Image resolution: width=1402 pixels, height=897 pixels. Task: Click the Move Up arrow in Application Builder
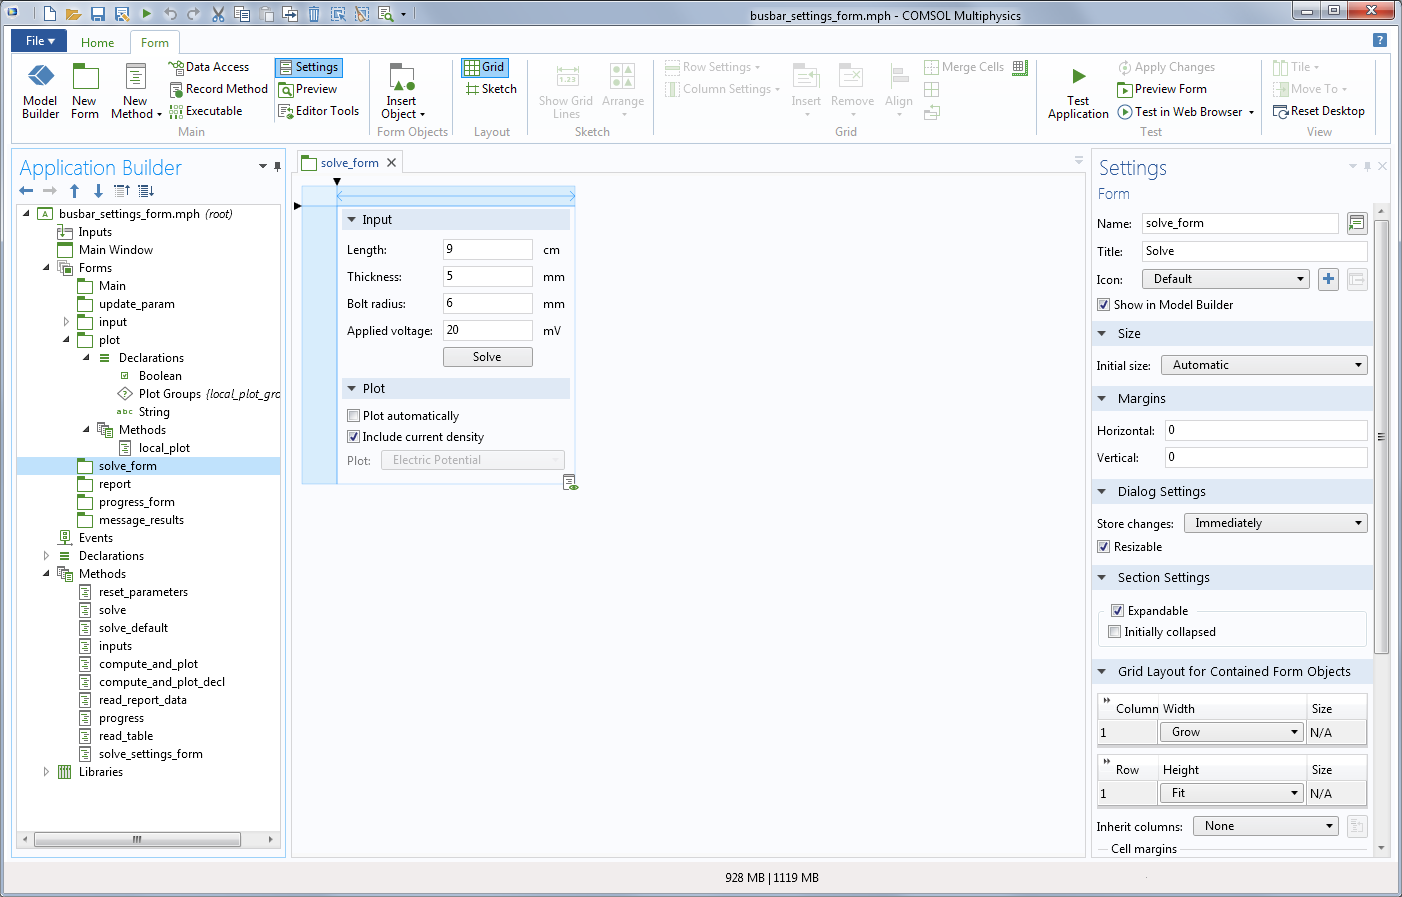74,191
